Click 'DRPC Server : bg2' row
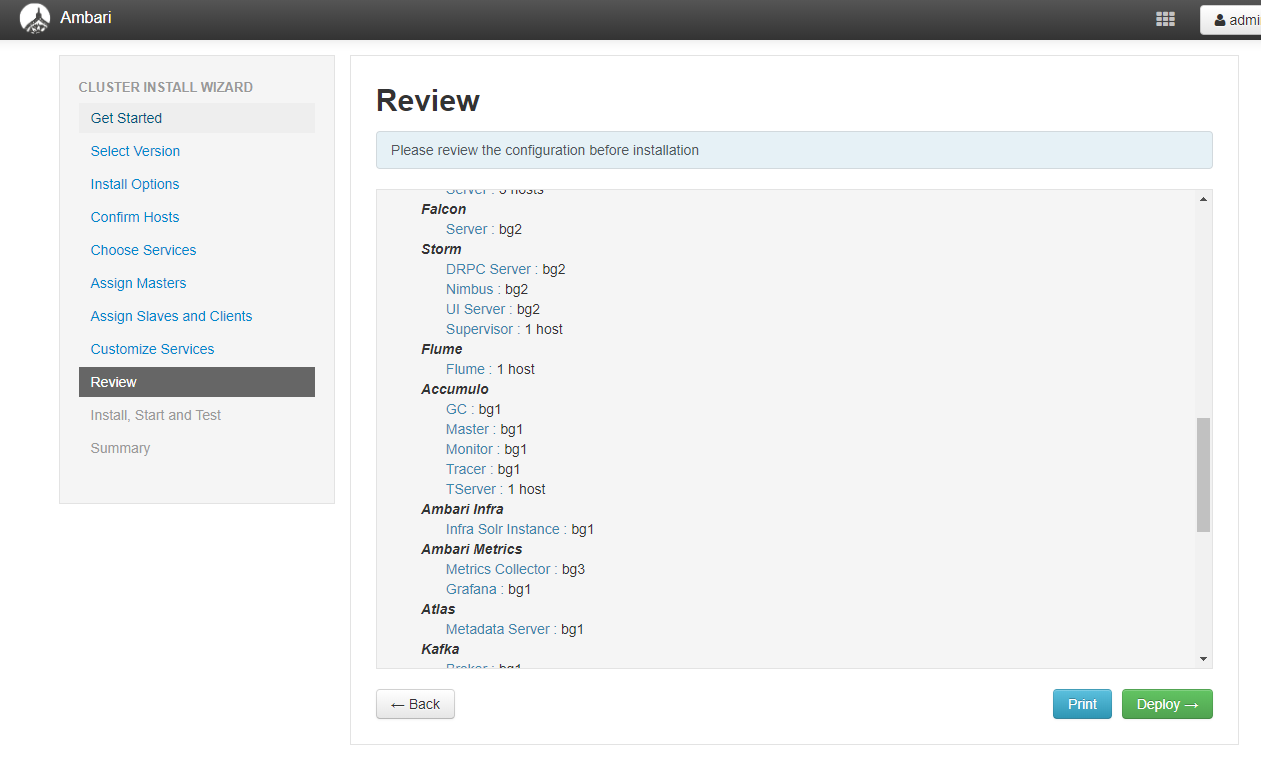Viewport: 1261px width, 764px height. coord(506,269)
